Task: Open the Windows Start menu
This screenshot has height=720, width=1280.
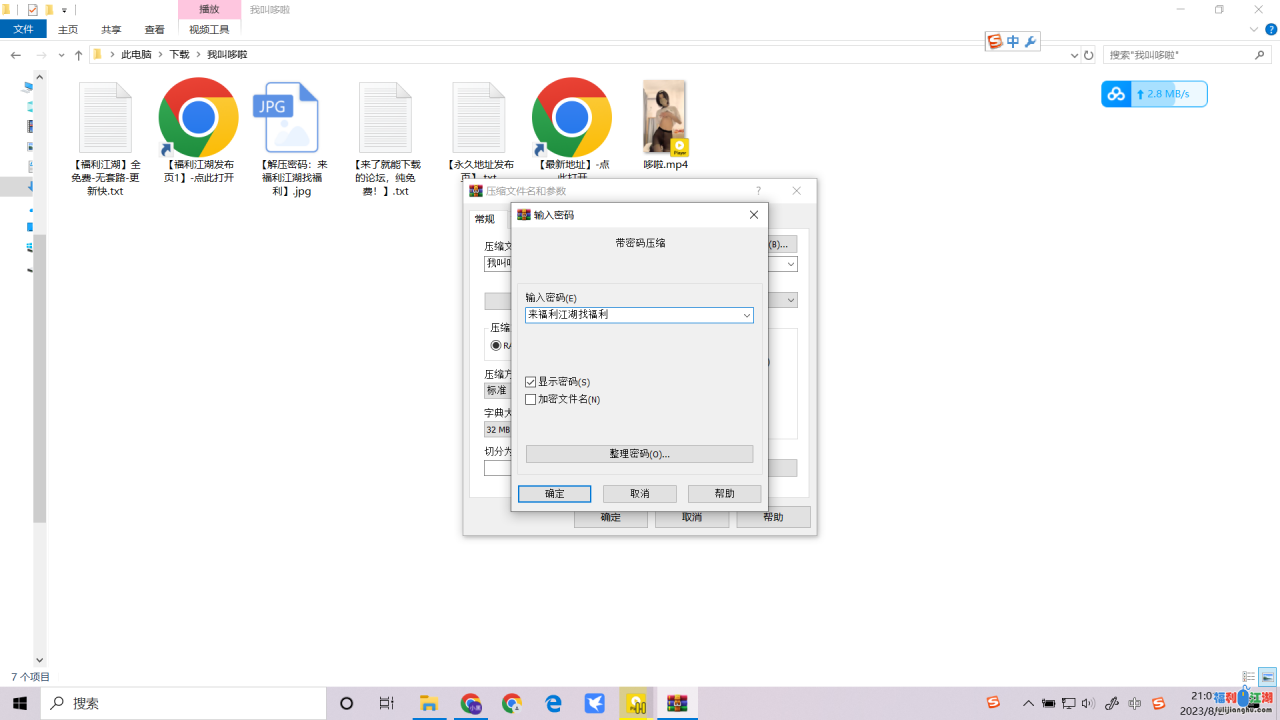Action: tap(20, 704)
